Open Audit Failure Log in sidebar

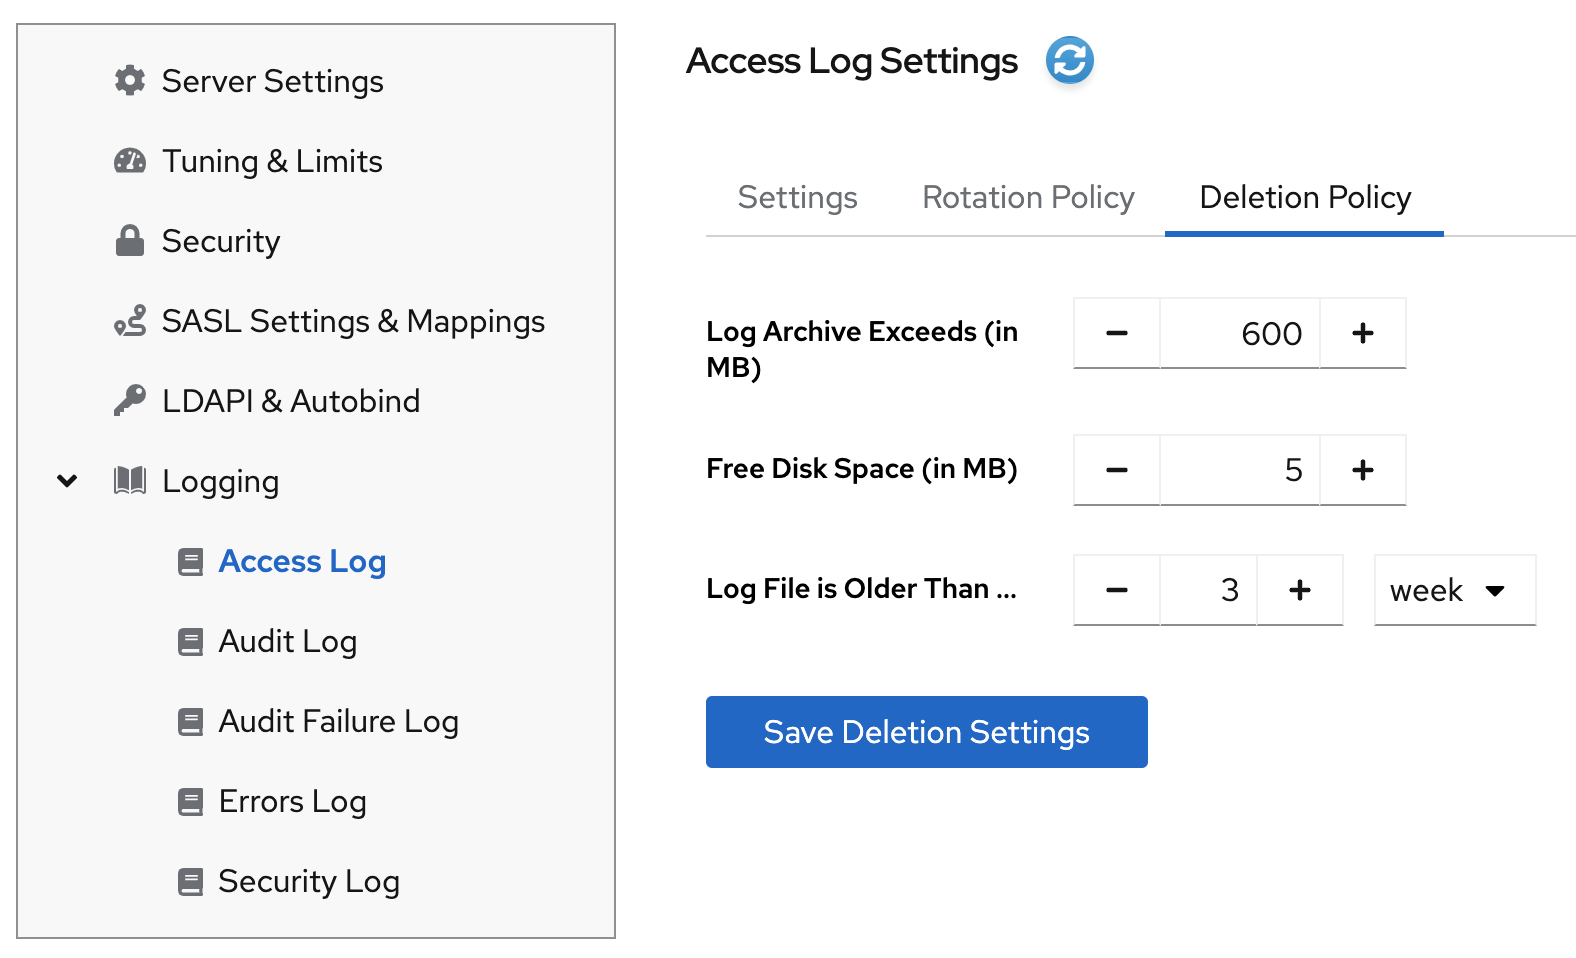(338, 722)
